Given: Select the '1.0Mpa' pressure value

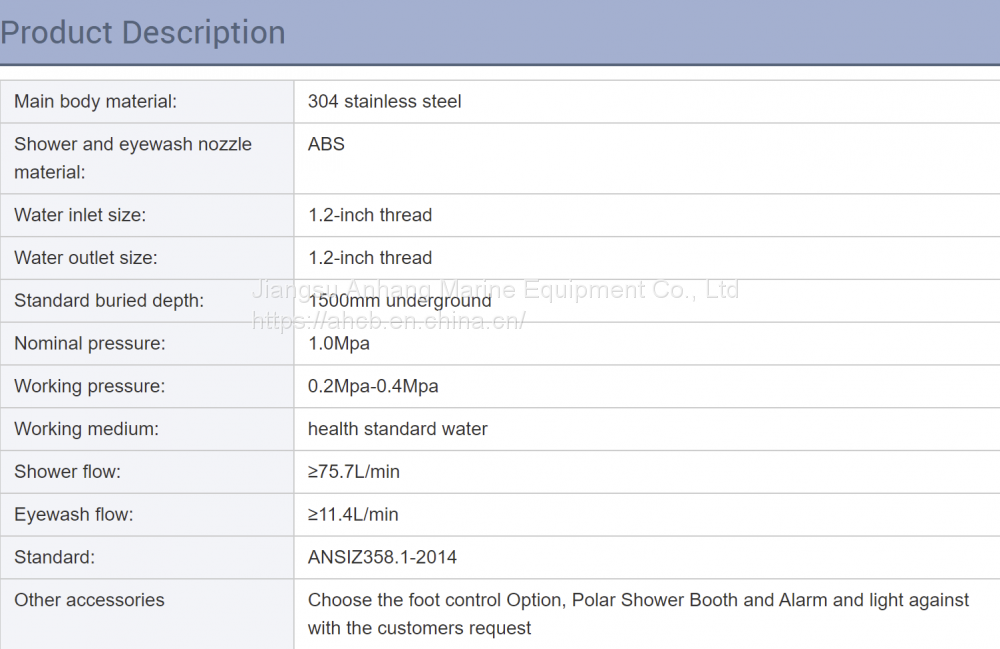Looking at the screenshot, I should tap(338, 344).
